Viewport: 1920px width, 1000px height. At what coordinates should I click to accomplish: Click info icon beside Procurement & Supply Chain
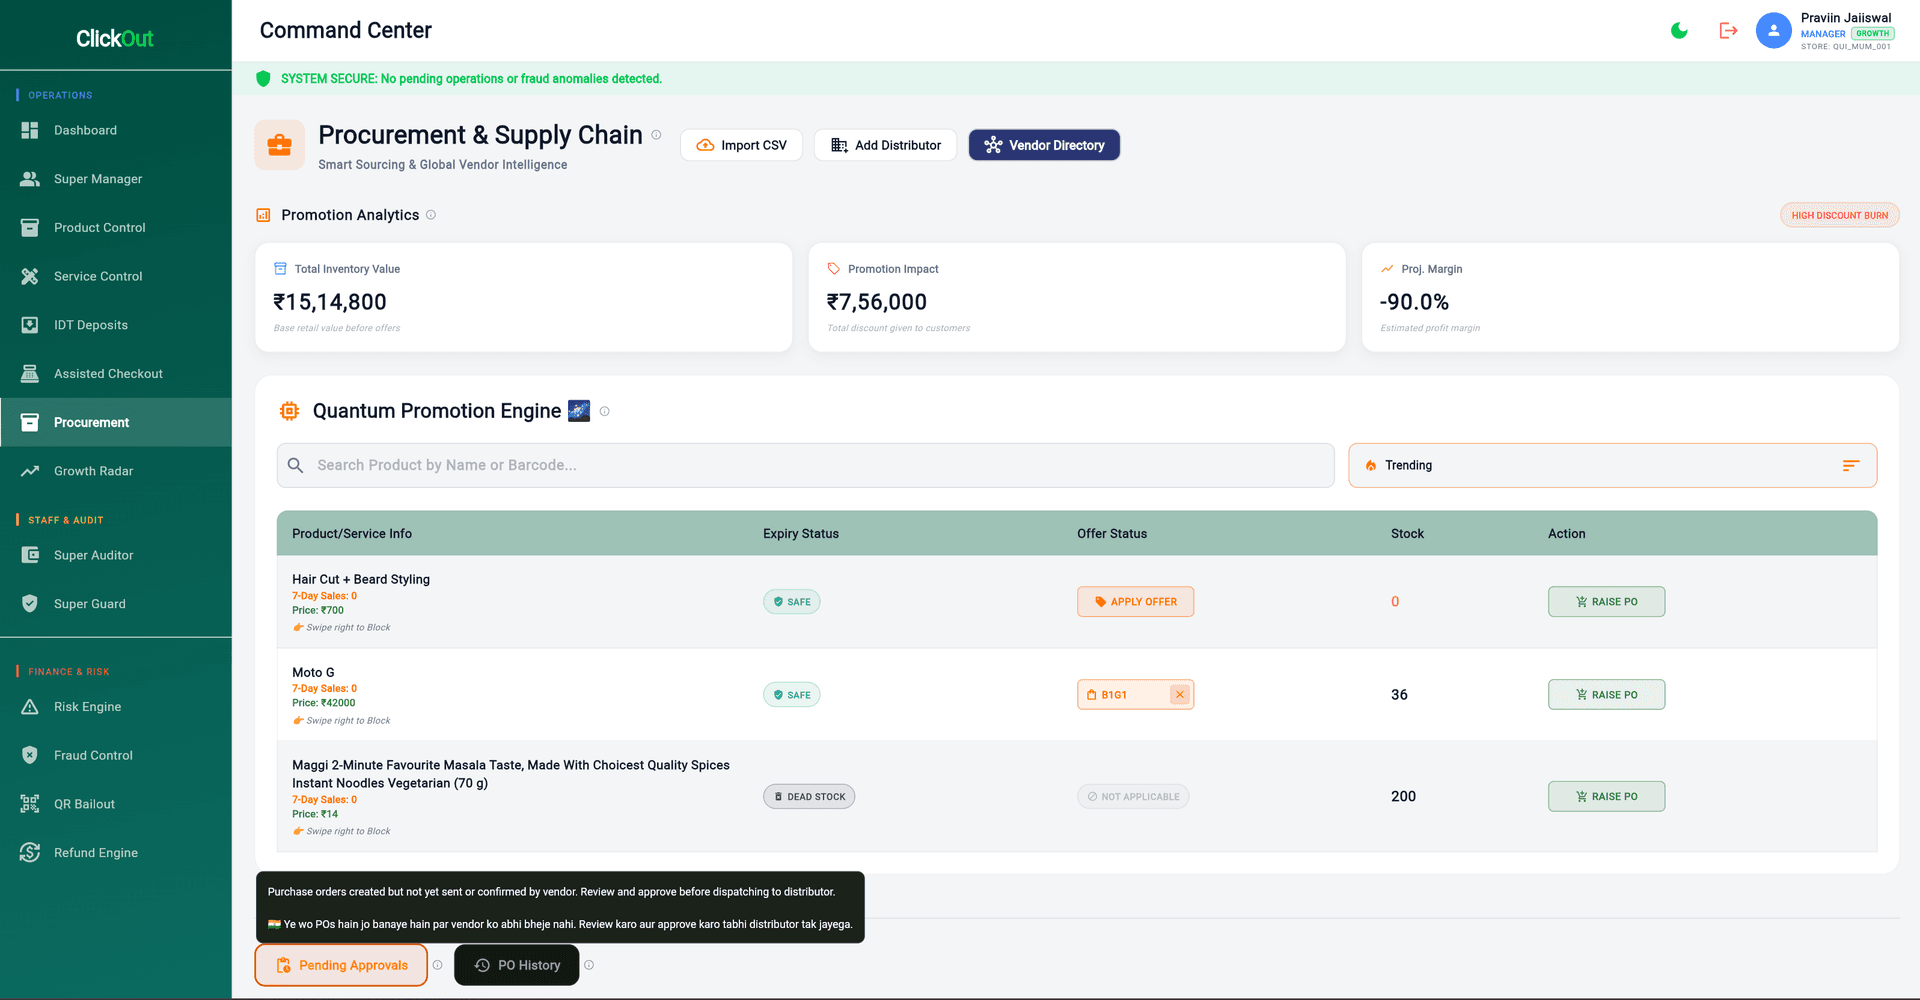pyautogui.click(x=656, y=135)
